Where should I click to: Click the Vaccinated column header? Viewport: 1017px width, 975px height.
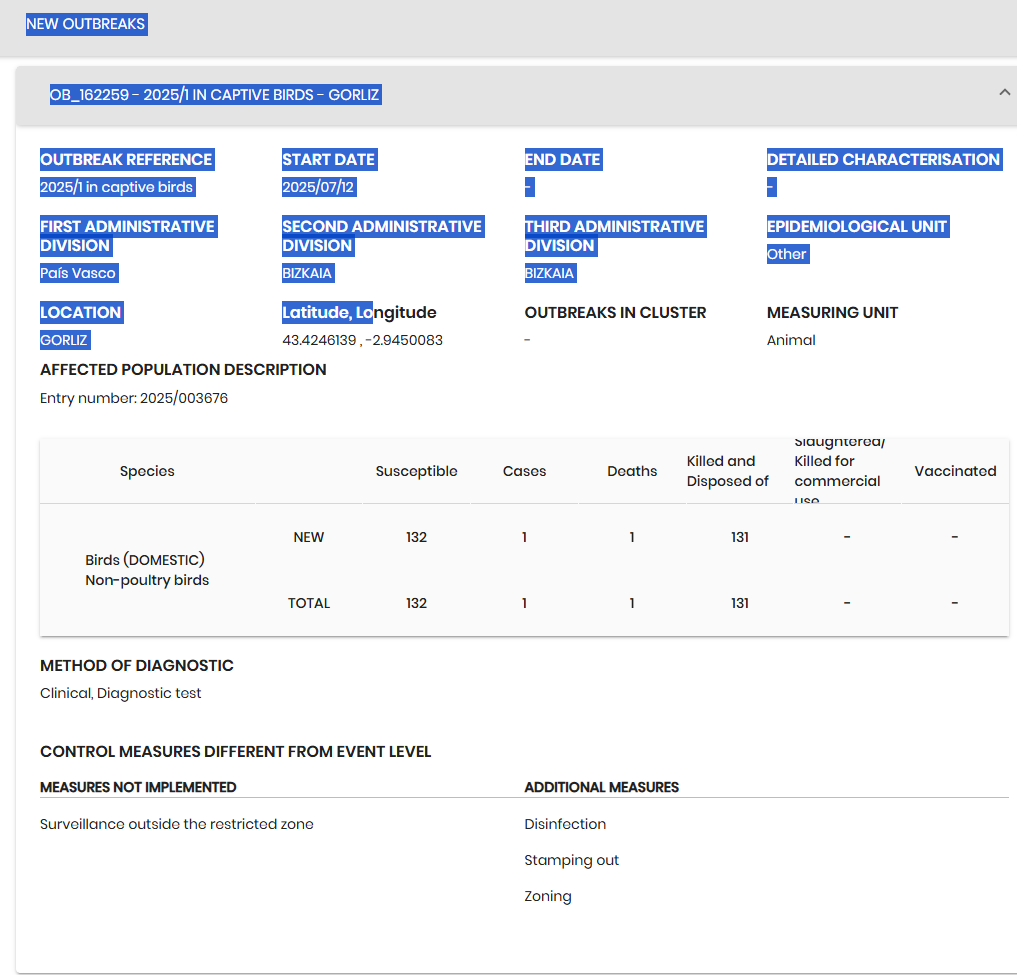tap(955, 471)
